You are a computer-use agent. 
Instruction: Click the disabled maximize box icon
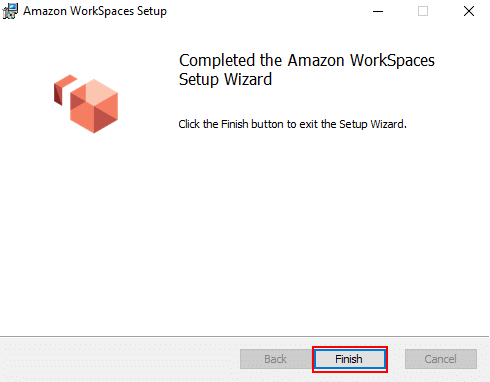pyautogui.click(x=423, y=11)
